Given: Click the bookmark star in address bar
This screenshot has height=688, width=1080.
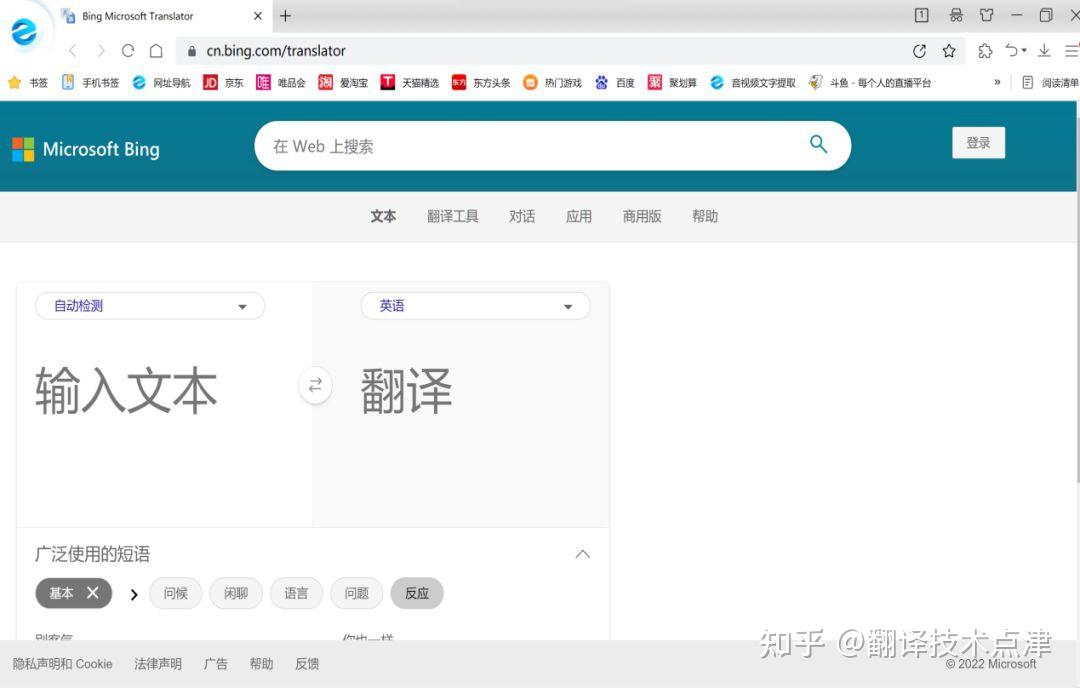Looking at the screenshot, I should [x=949, y=50].
